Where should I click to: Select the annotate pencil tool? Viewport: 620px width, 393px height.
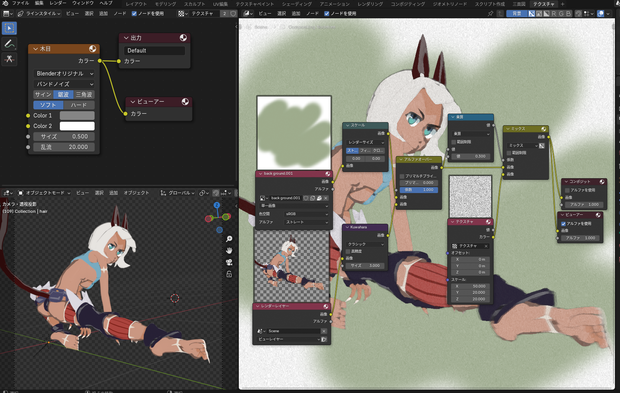pos(9,44)
